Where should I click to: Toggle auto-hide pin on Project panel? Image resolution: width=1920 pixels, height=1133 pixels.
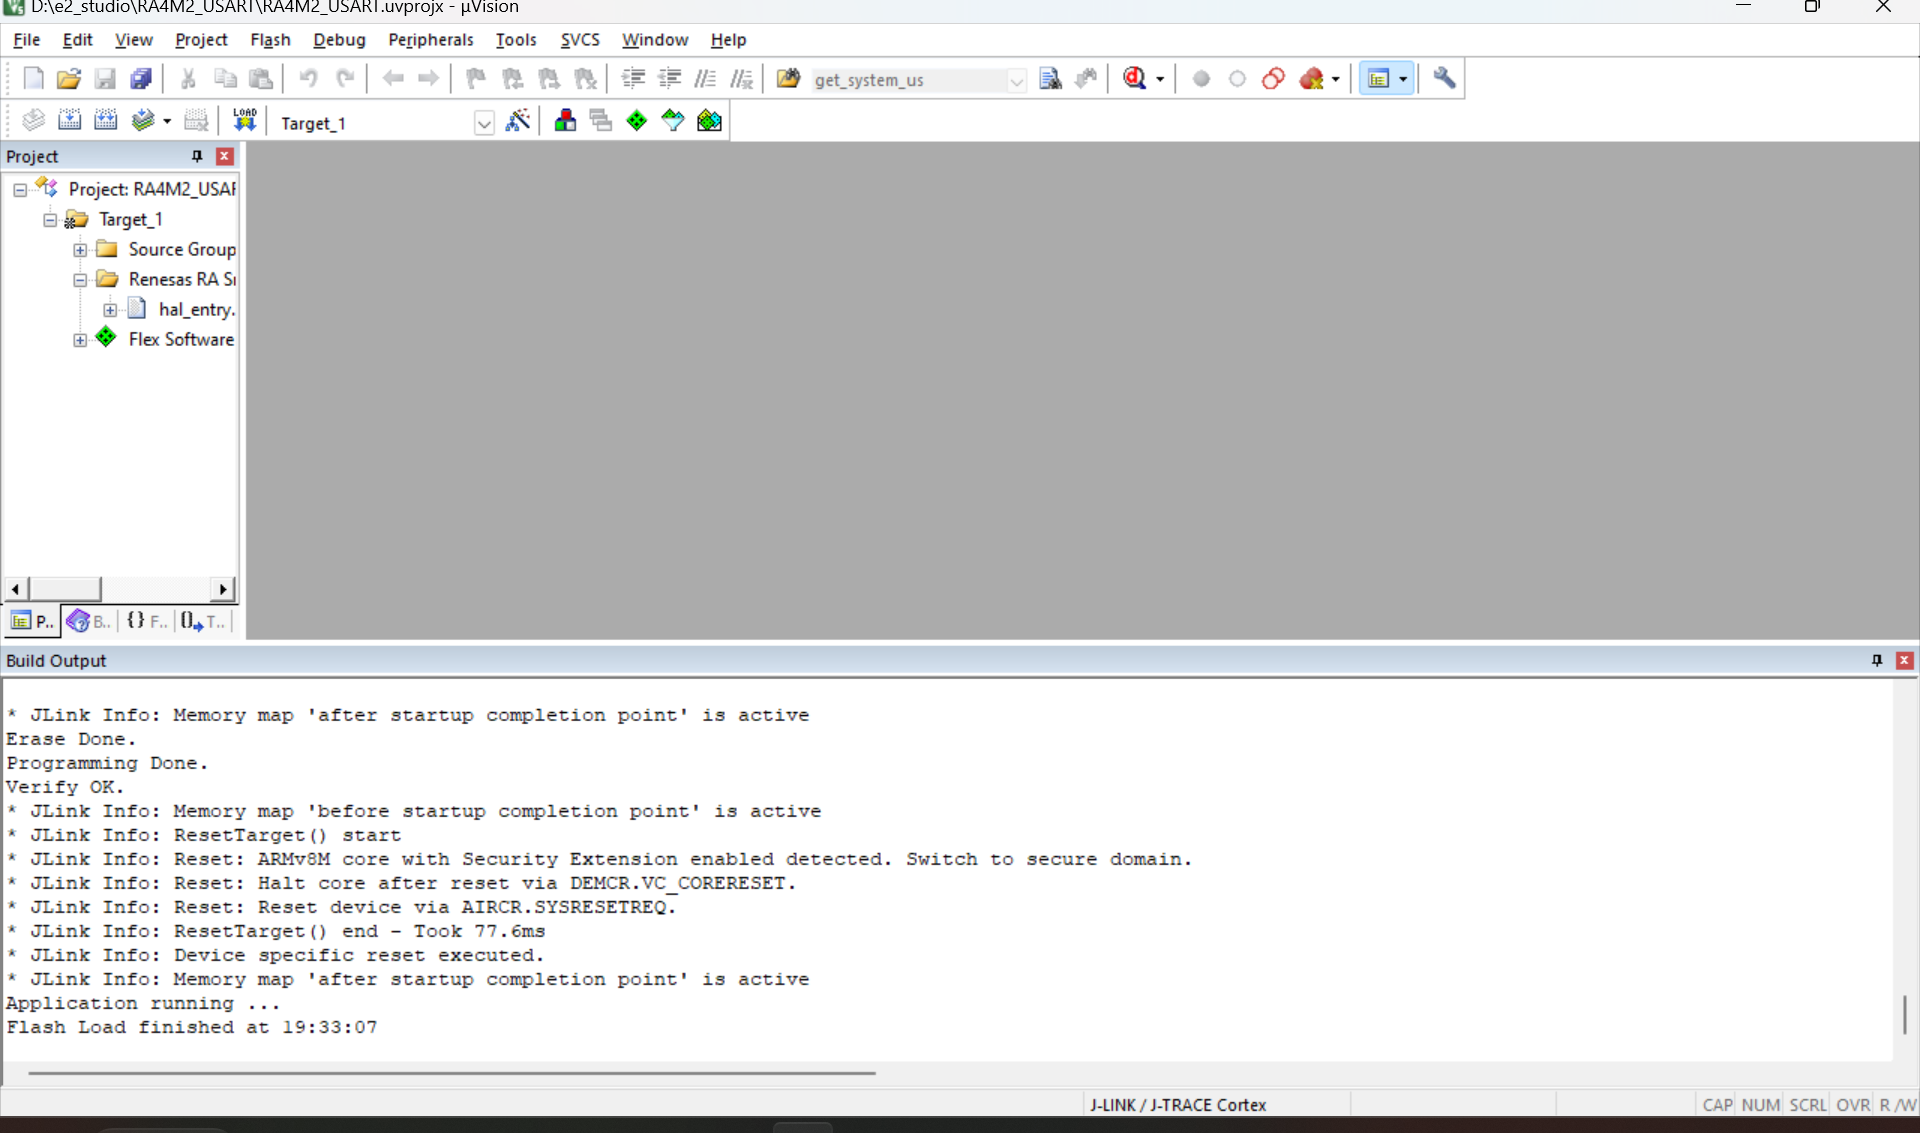(197, 156)
